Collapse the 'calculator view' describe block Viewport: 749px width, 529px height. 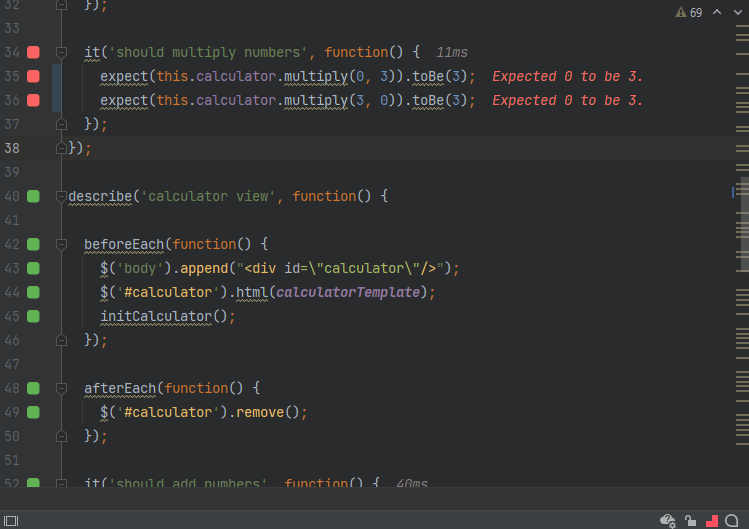point(61,196)
